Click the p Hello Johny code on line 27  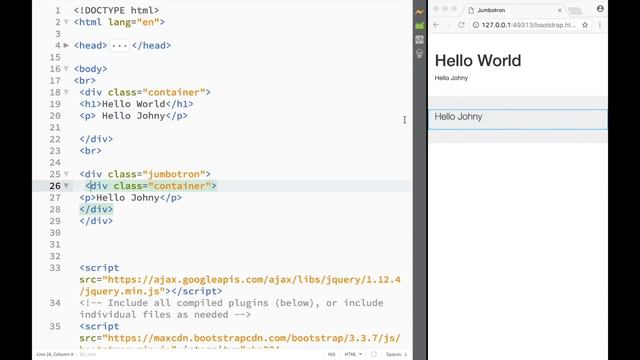pos(131,198)
